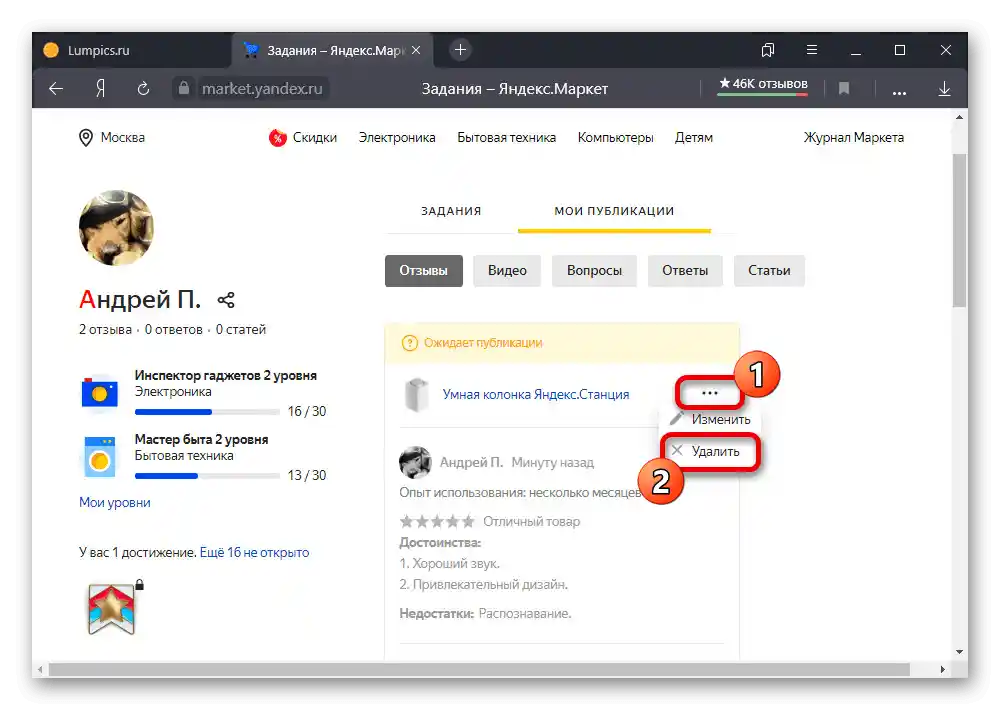
Task: Click the Ожидает публикации question mark icon
Action: tap(409, 343)
